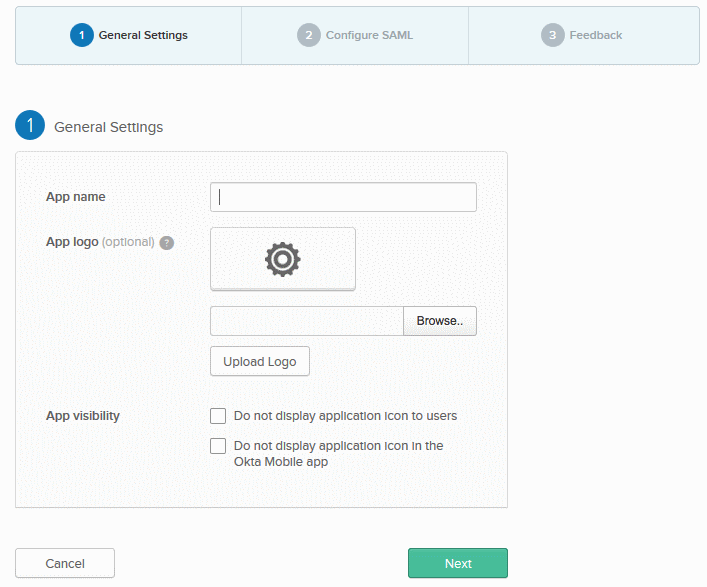Screen dimensions: 707x587
Task: Switch to the Feedback step tab
Action: (583, 35)
